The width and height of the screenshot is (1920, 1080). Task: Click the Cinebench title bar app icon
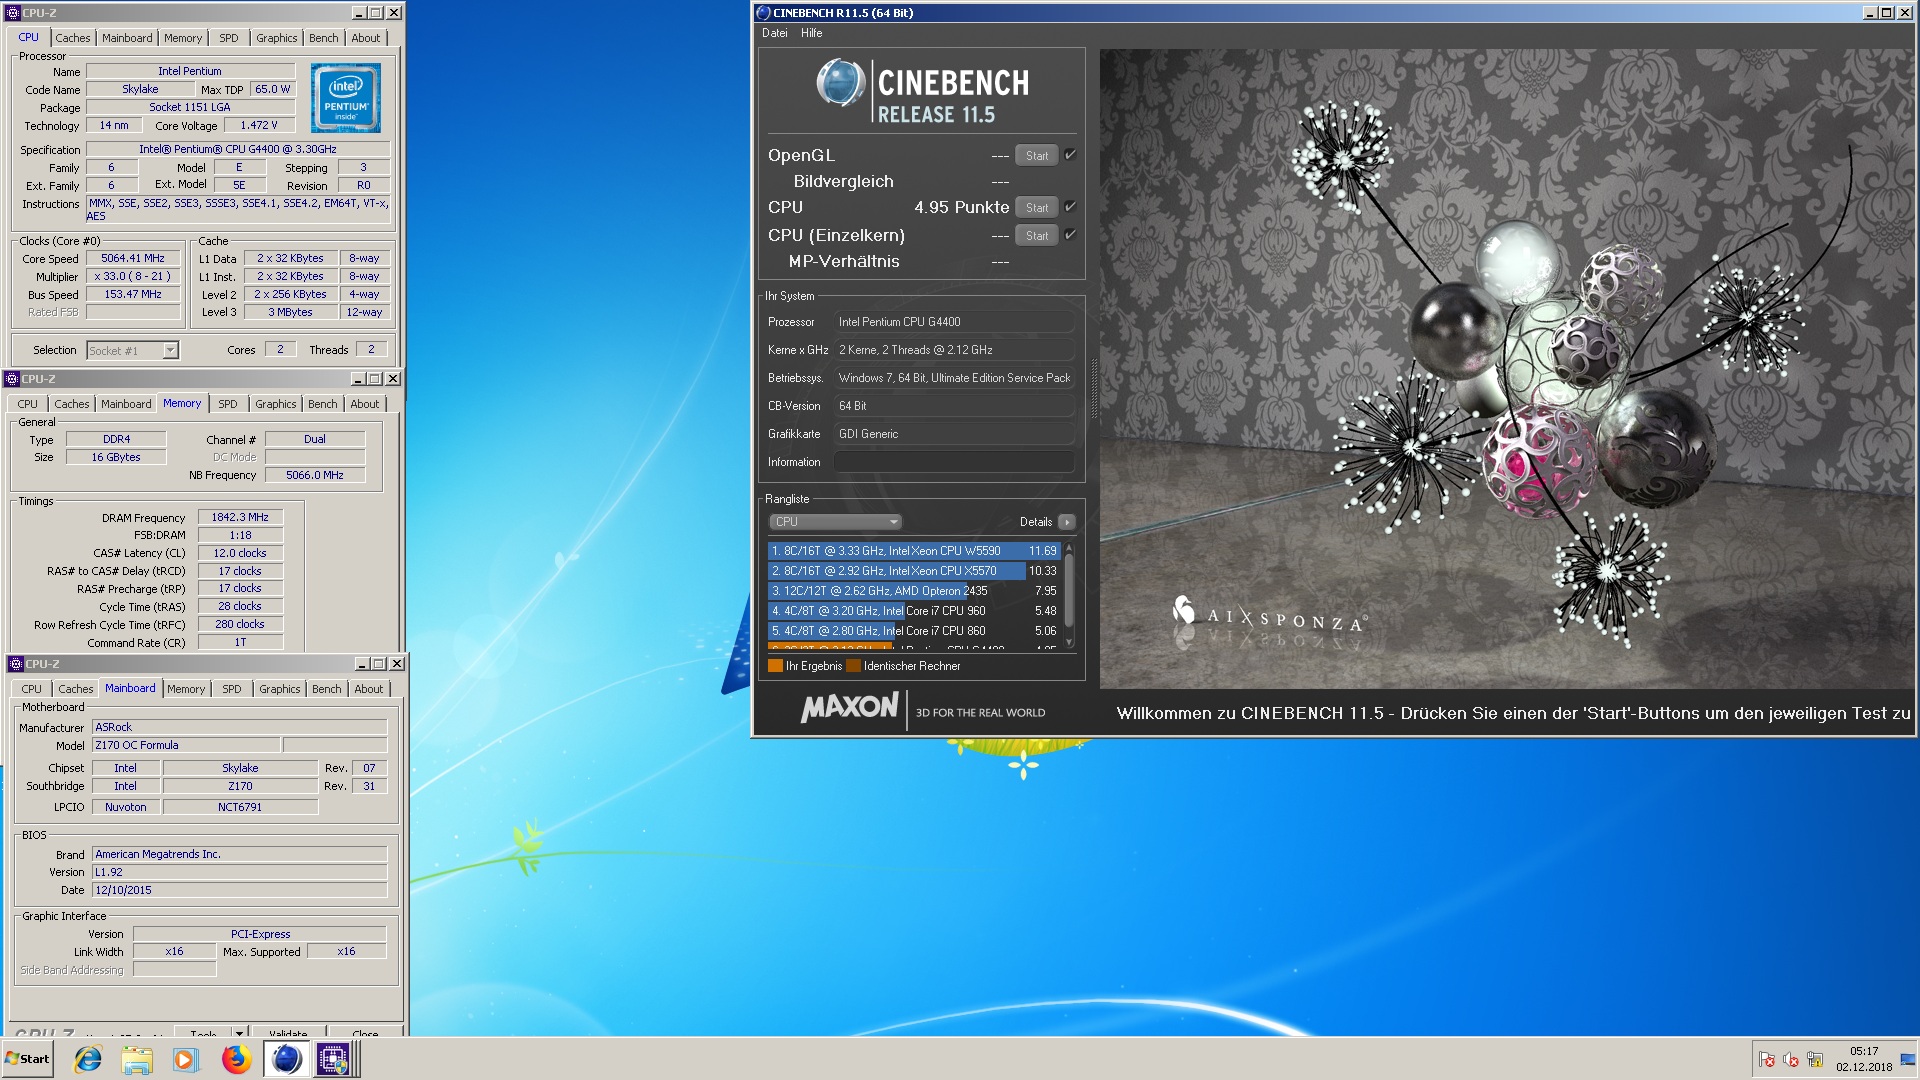764,13
